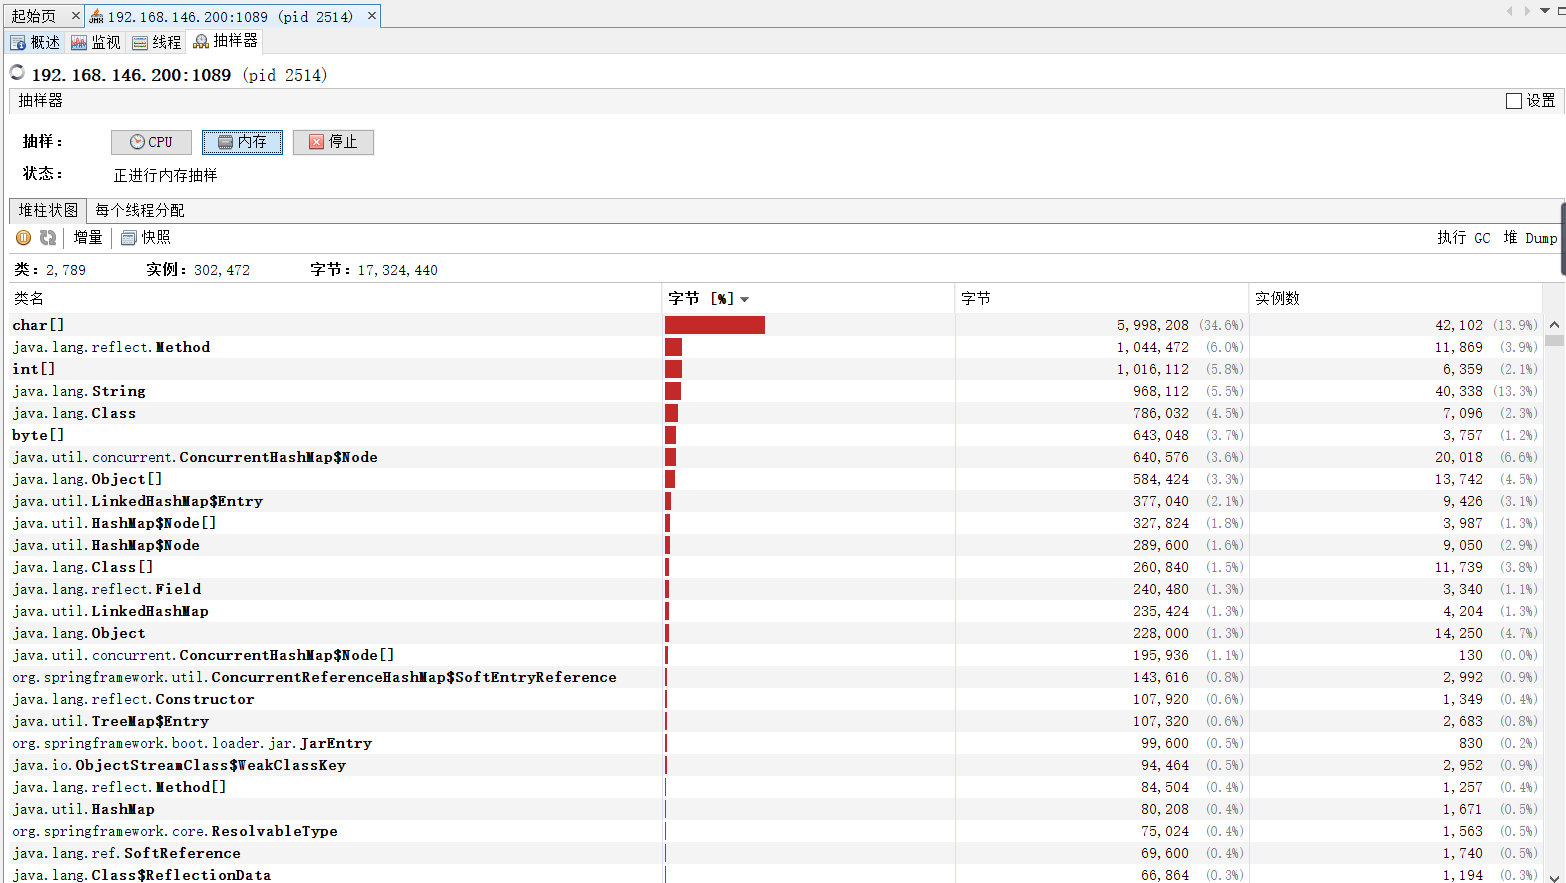Sort by 实例数 column header
Image resolution: width=1566 pixels, height=883 pixels.
pyautogui.click(x=1395, y=298)
